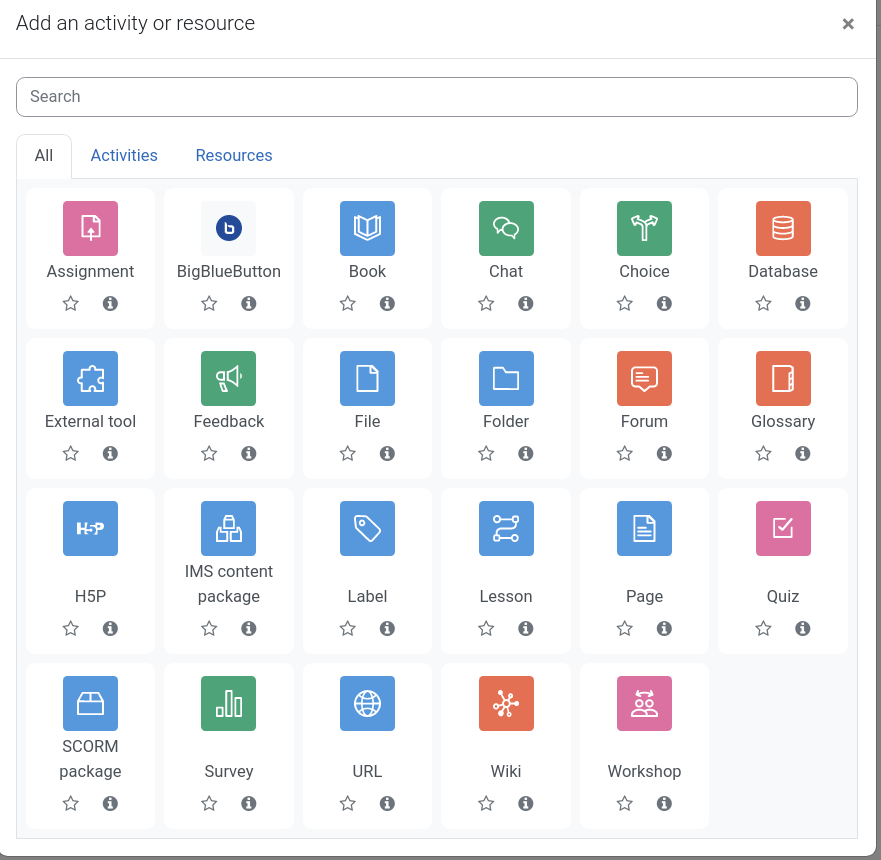
Task: Select the Assignment activity icon
Action: tap(90, 228)
